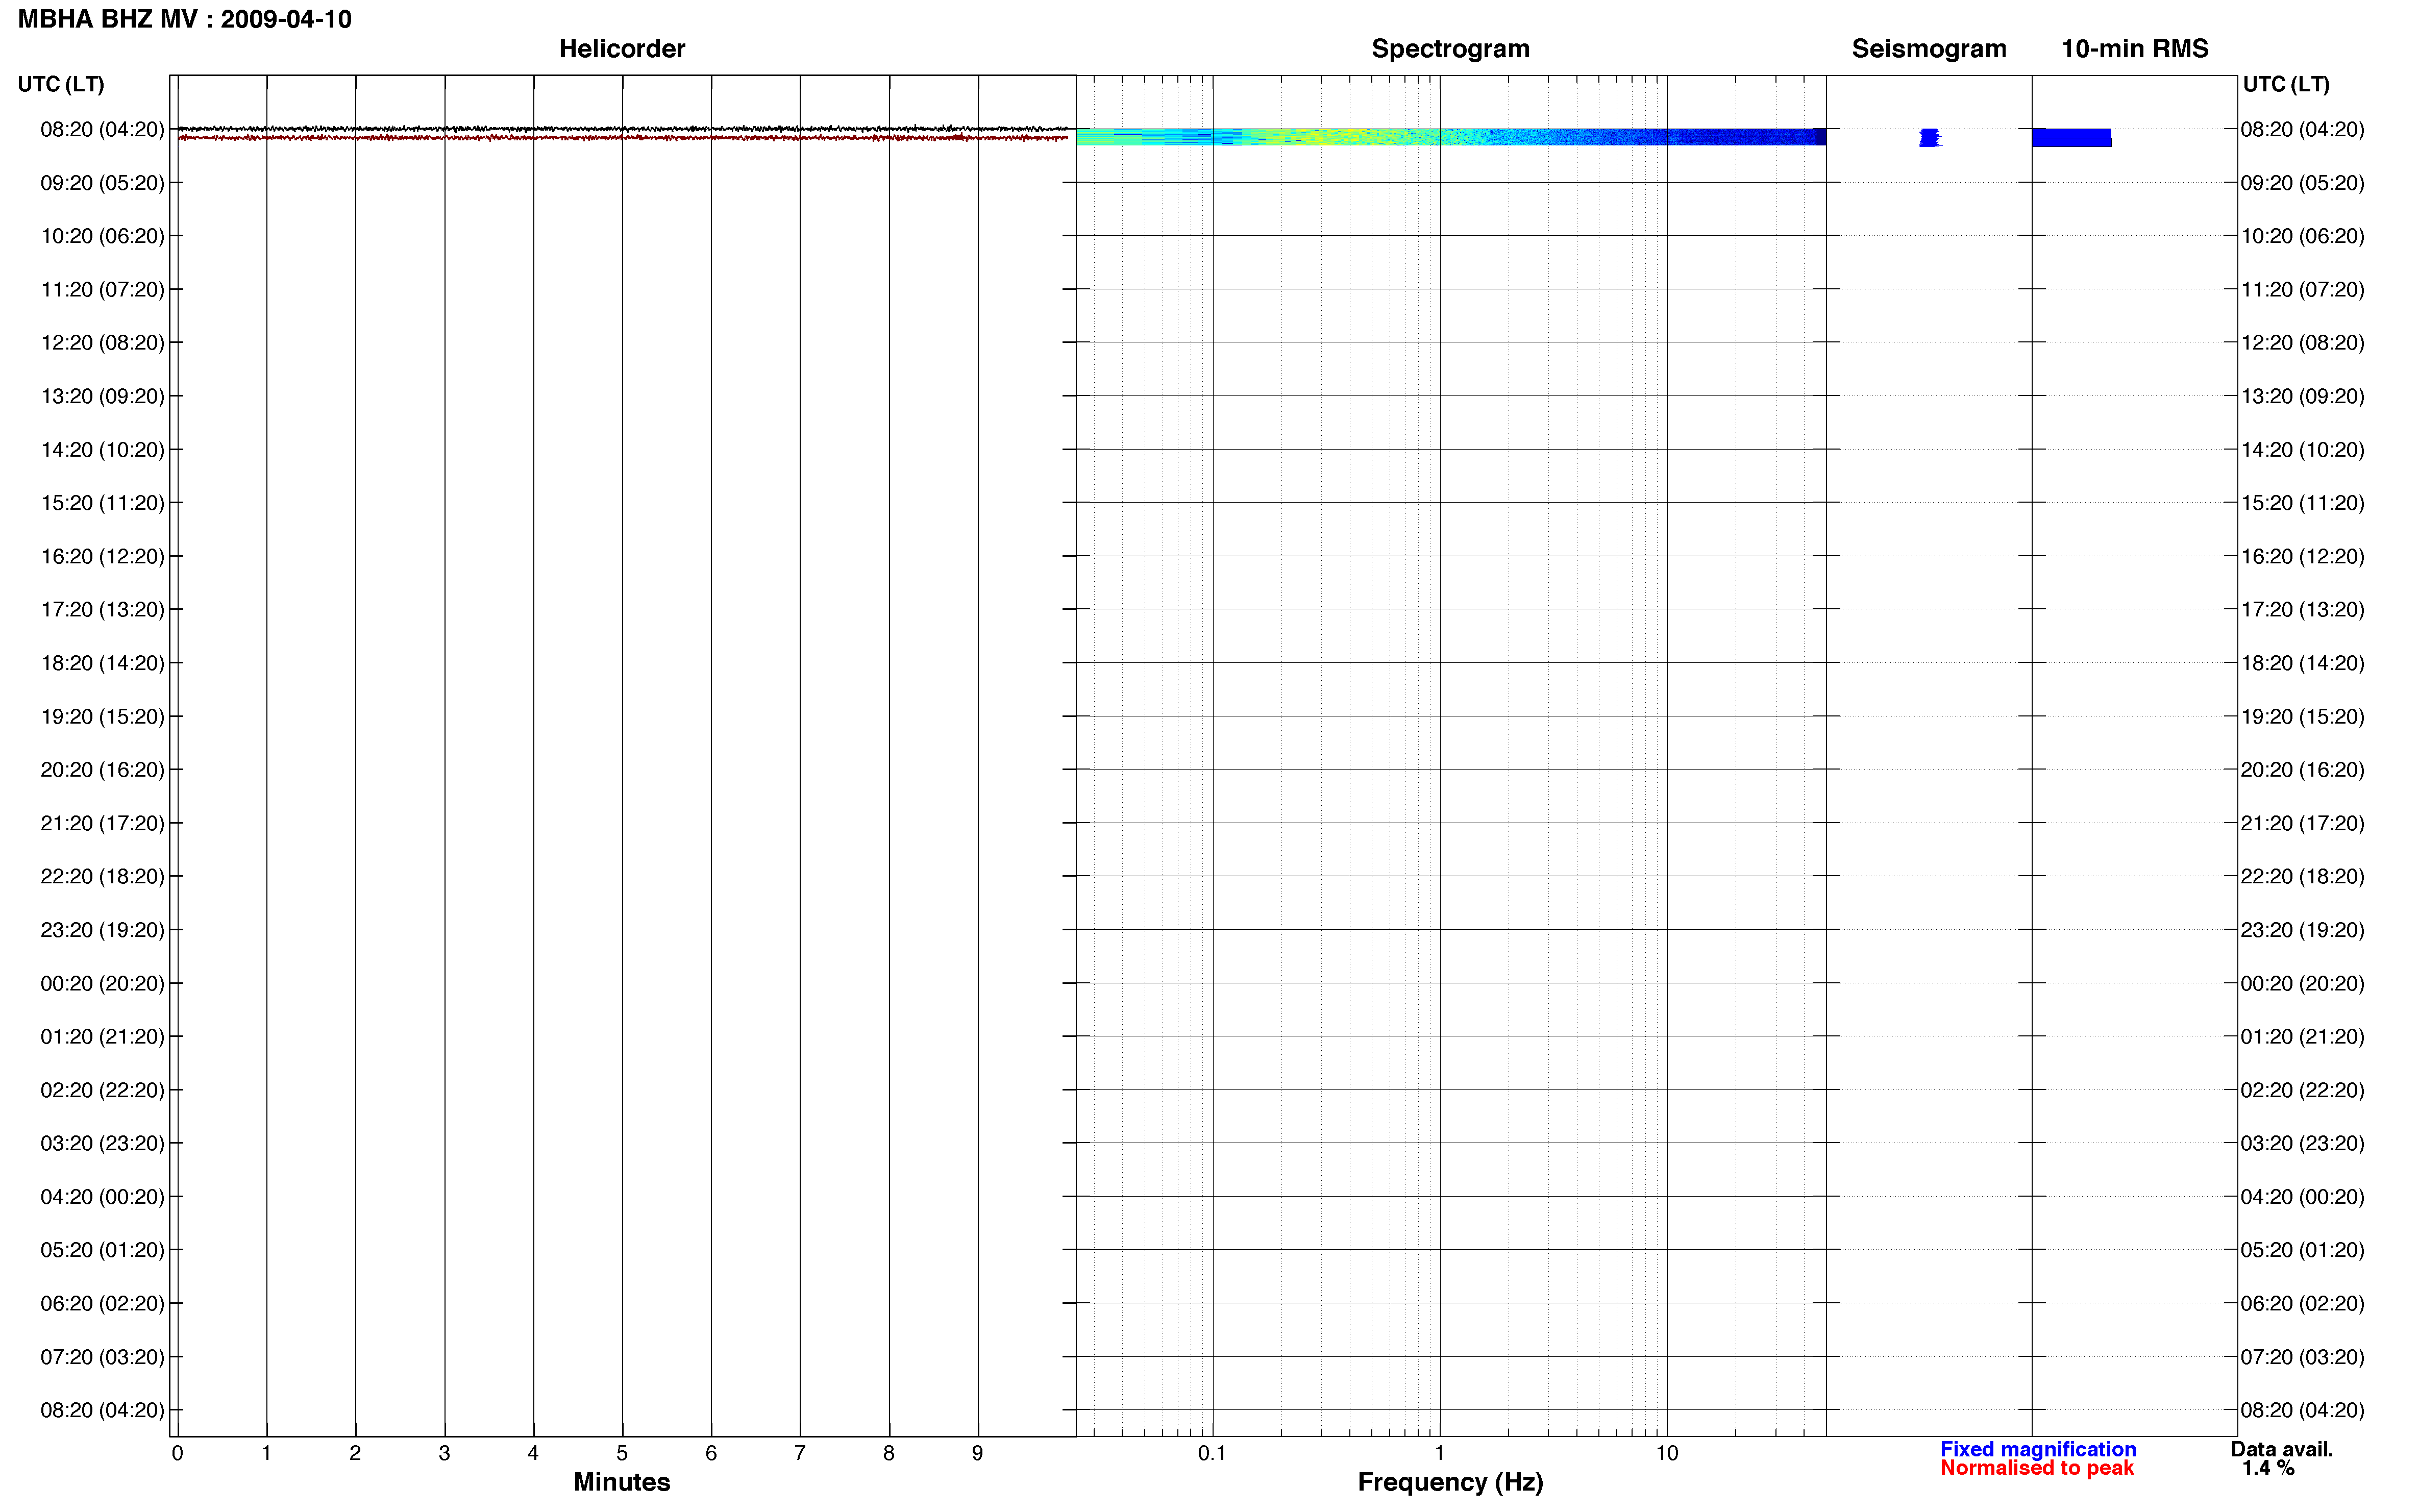This screenshot has height=1512, width=2419.
Task: Click the 'Fixed magnification' legend label
Action: pyautogui.click(x=2038, y=1449)
